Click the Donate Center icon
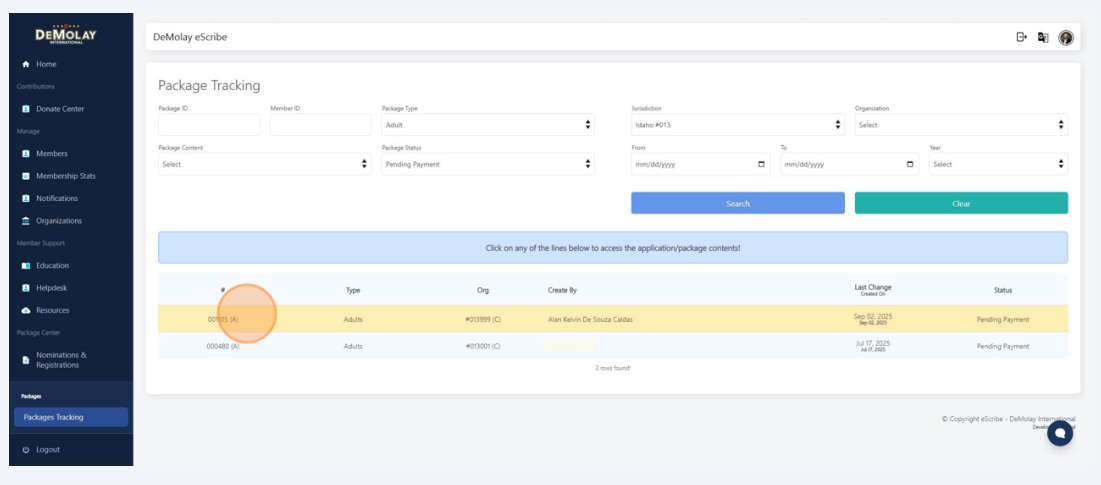The image size is (1101, 485). [x=26, y=109]
